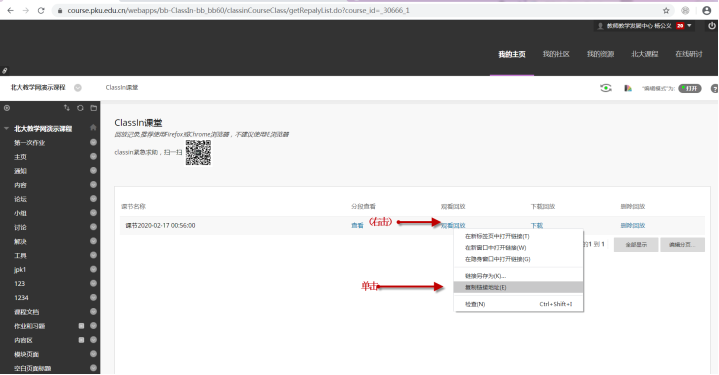Go back in the browser

(x=10, y=10)
